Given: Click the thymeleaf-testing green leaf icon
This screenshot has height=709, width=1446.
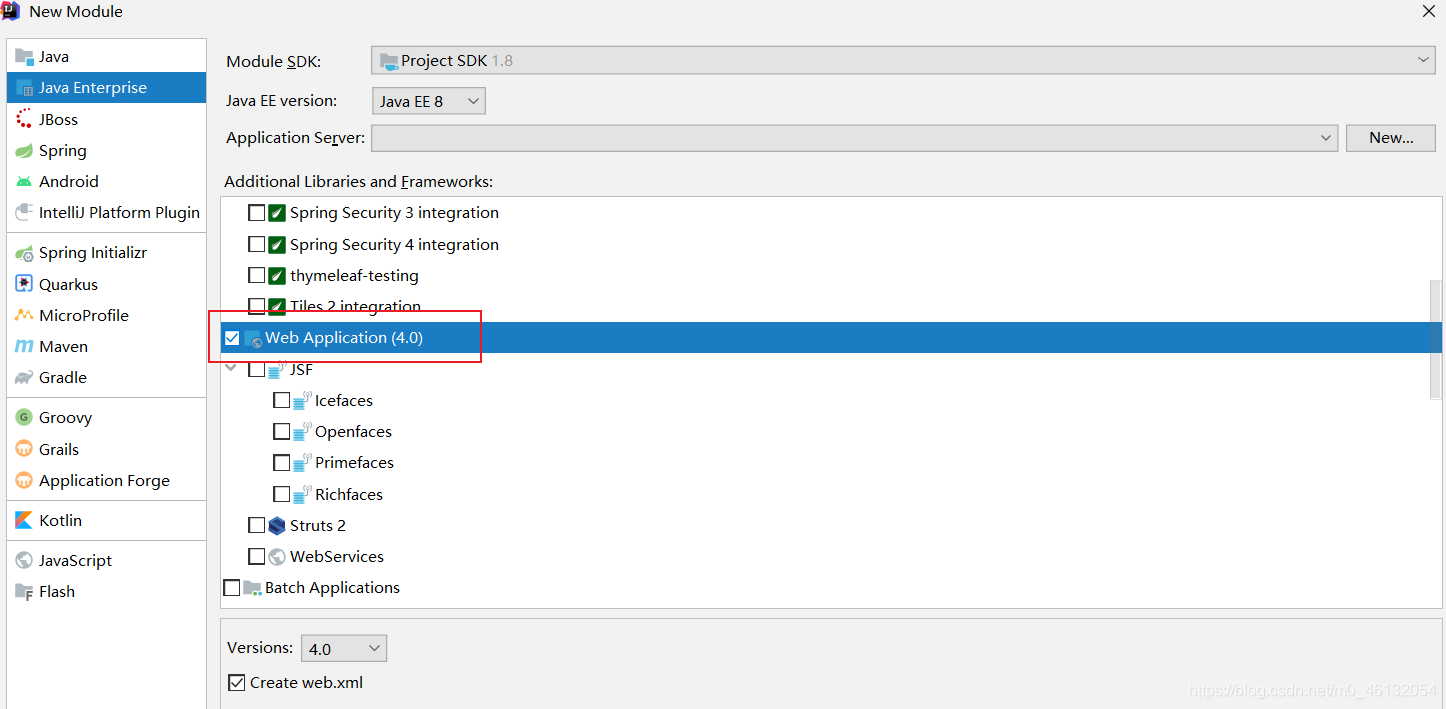Looking at the screenshot, I should point(277,275).
